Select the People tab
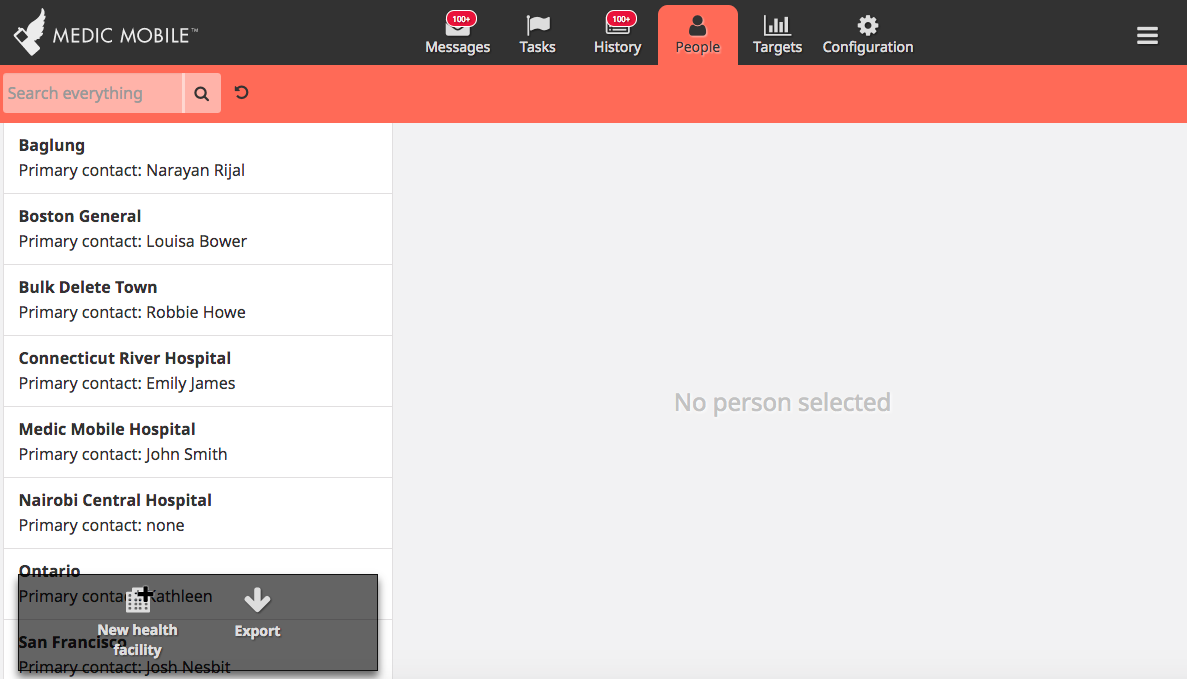 697,35
